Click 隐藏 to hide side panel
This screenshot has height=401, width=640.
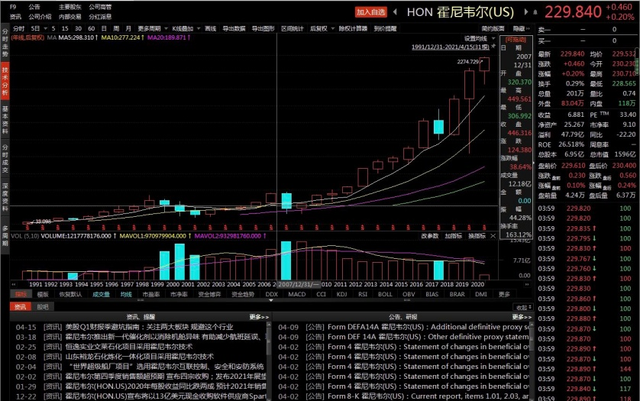521,29
